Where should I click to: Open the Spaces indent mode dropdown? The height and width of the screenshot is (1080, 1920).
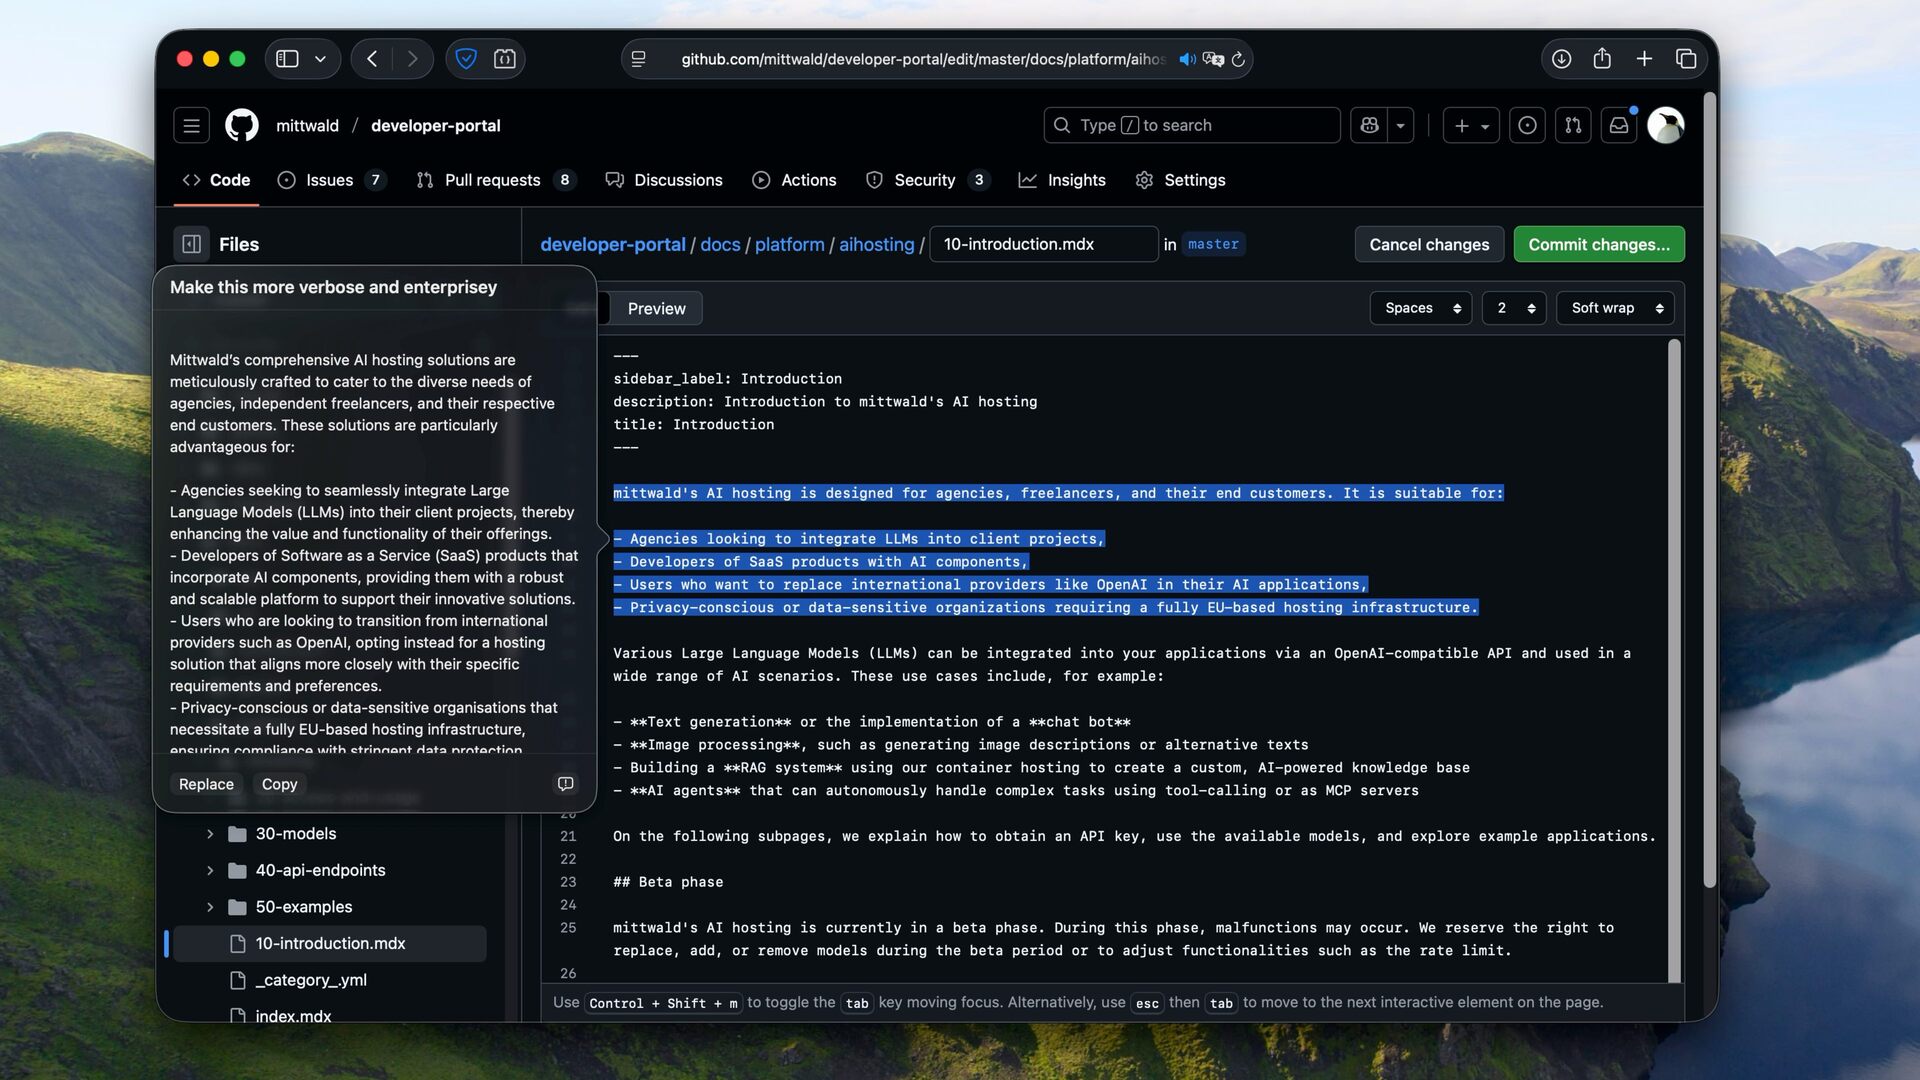(x=1421, y=308)
